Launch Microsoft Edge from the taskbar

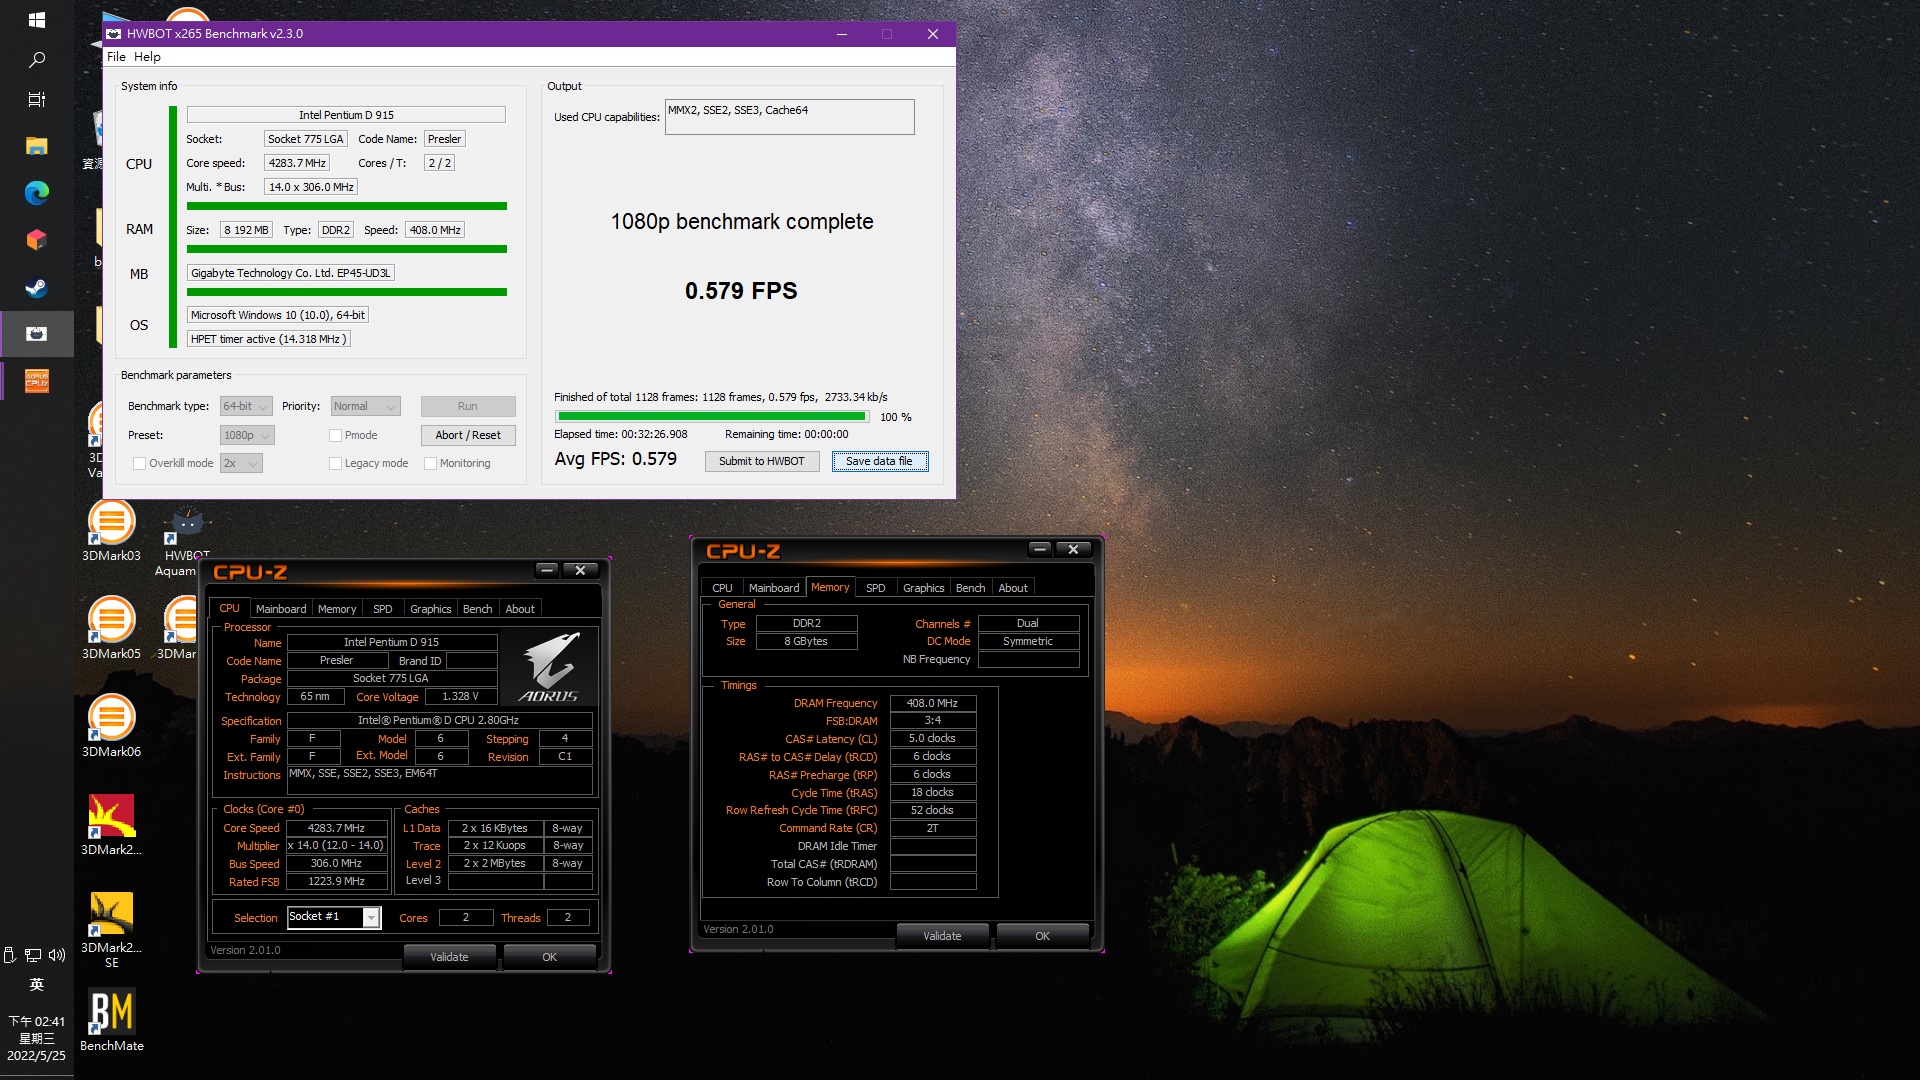point(36,192)
